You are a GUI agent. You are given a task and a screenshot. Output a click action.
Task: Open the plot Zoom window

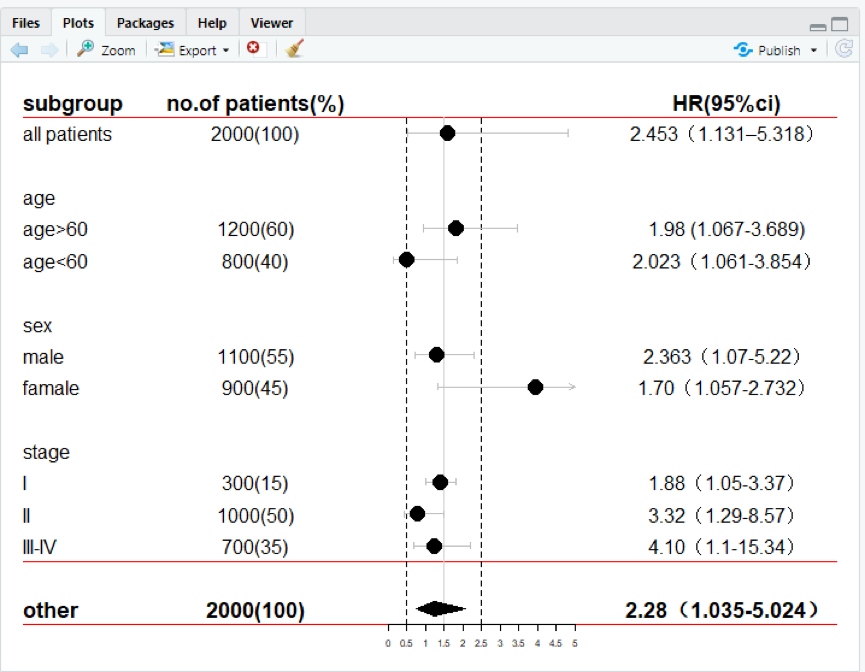pyautogui.click(x=106, y=50)
